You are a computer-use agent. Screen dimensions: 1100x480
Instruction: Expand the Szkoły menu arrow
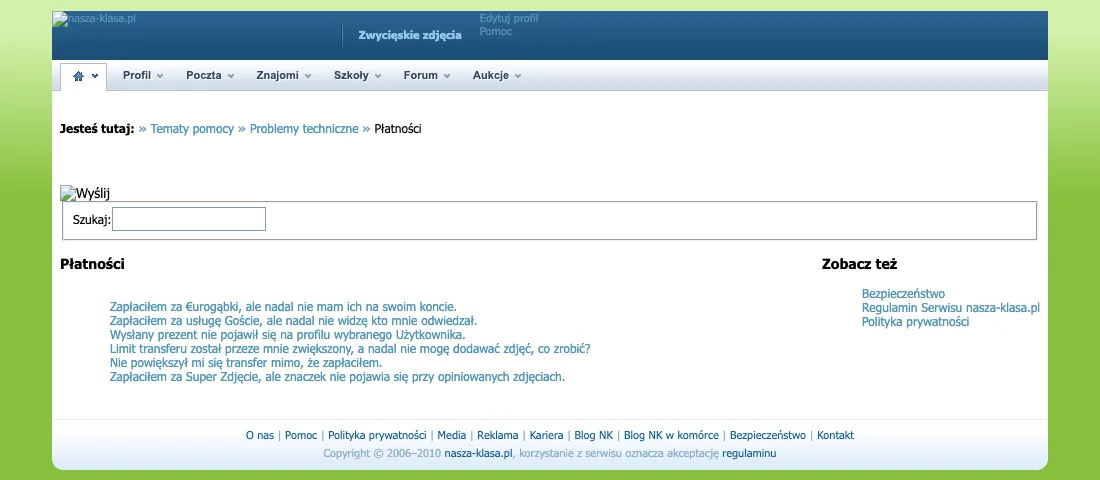coord(378,76)
